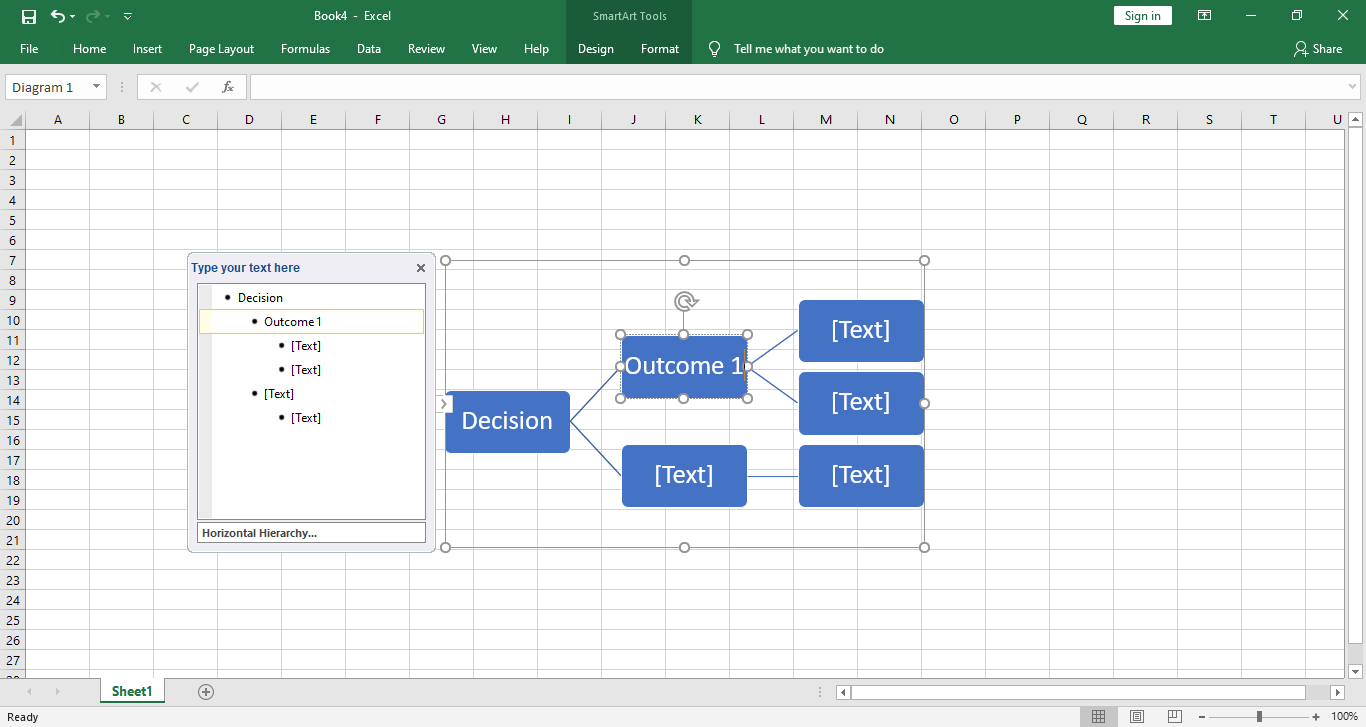Switch to Page Layout view icon
The width and height of the screenshot is (1366, 727).
(1136, 716)
